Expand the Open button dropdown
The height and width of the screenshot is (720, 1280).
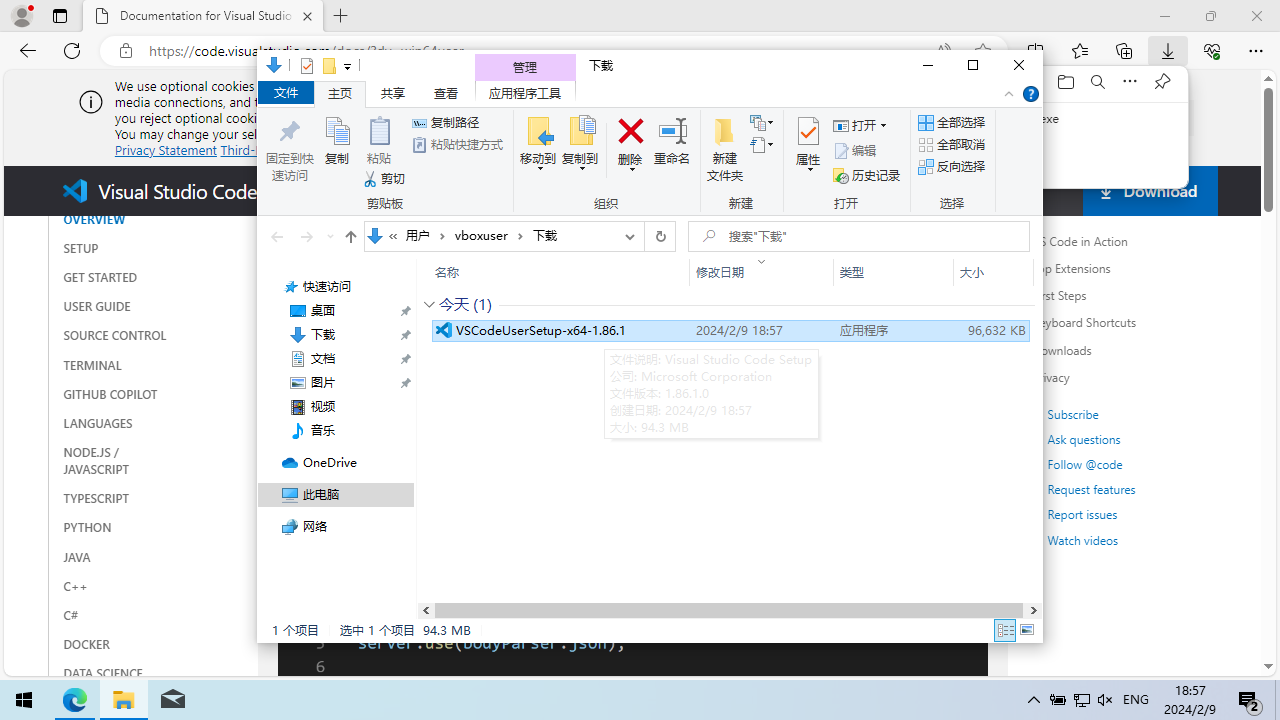coord(884,126)
